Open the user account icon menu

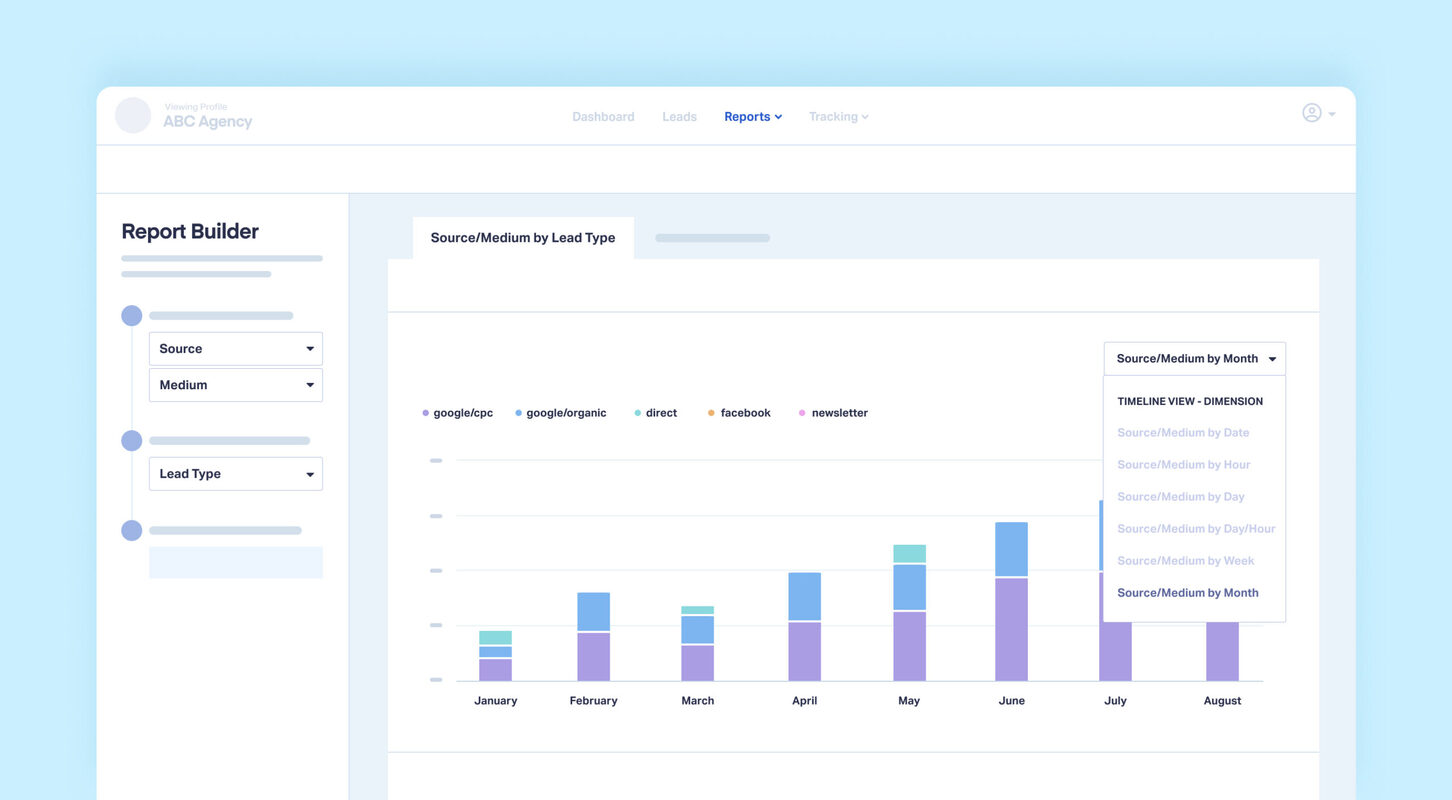pyautogui.click(x=1311, y=113)
